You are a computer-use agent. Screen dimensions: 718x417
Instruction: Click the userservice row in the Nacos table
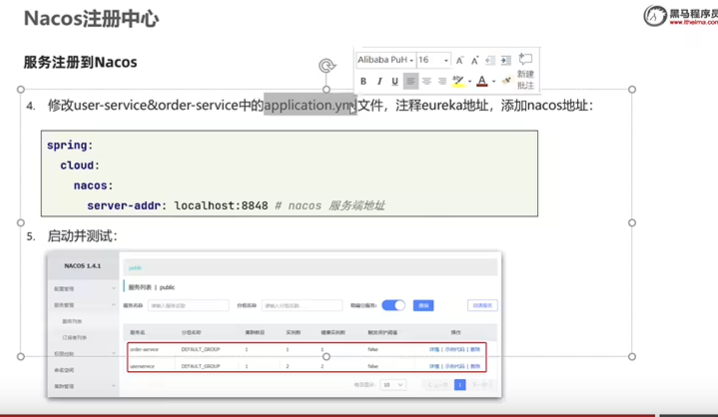click(x=306, y=366)
